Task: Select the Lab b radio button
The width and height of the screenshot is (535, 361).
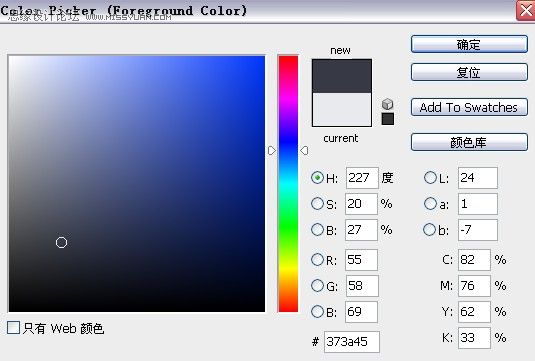Action: click(429, 230)
